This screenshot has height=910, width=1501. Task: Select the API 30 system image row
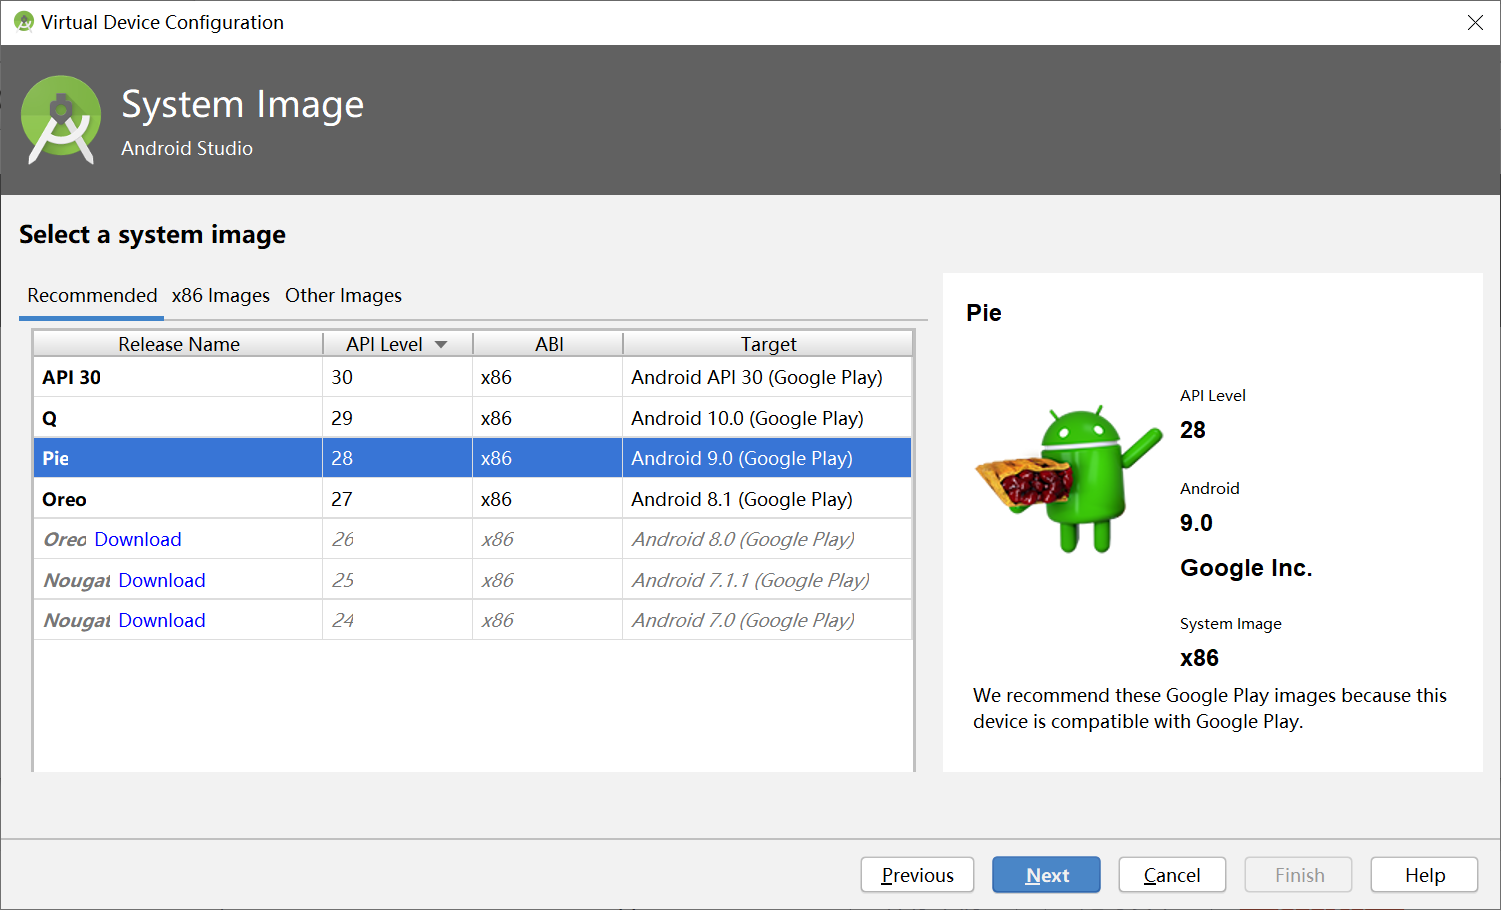click(178, 377)
